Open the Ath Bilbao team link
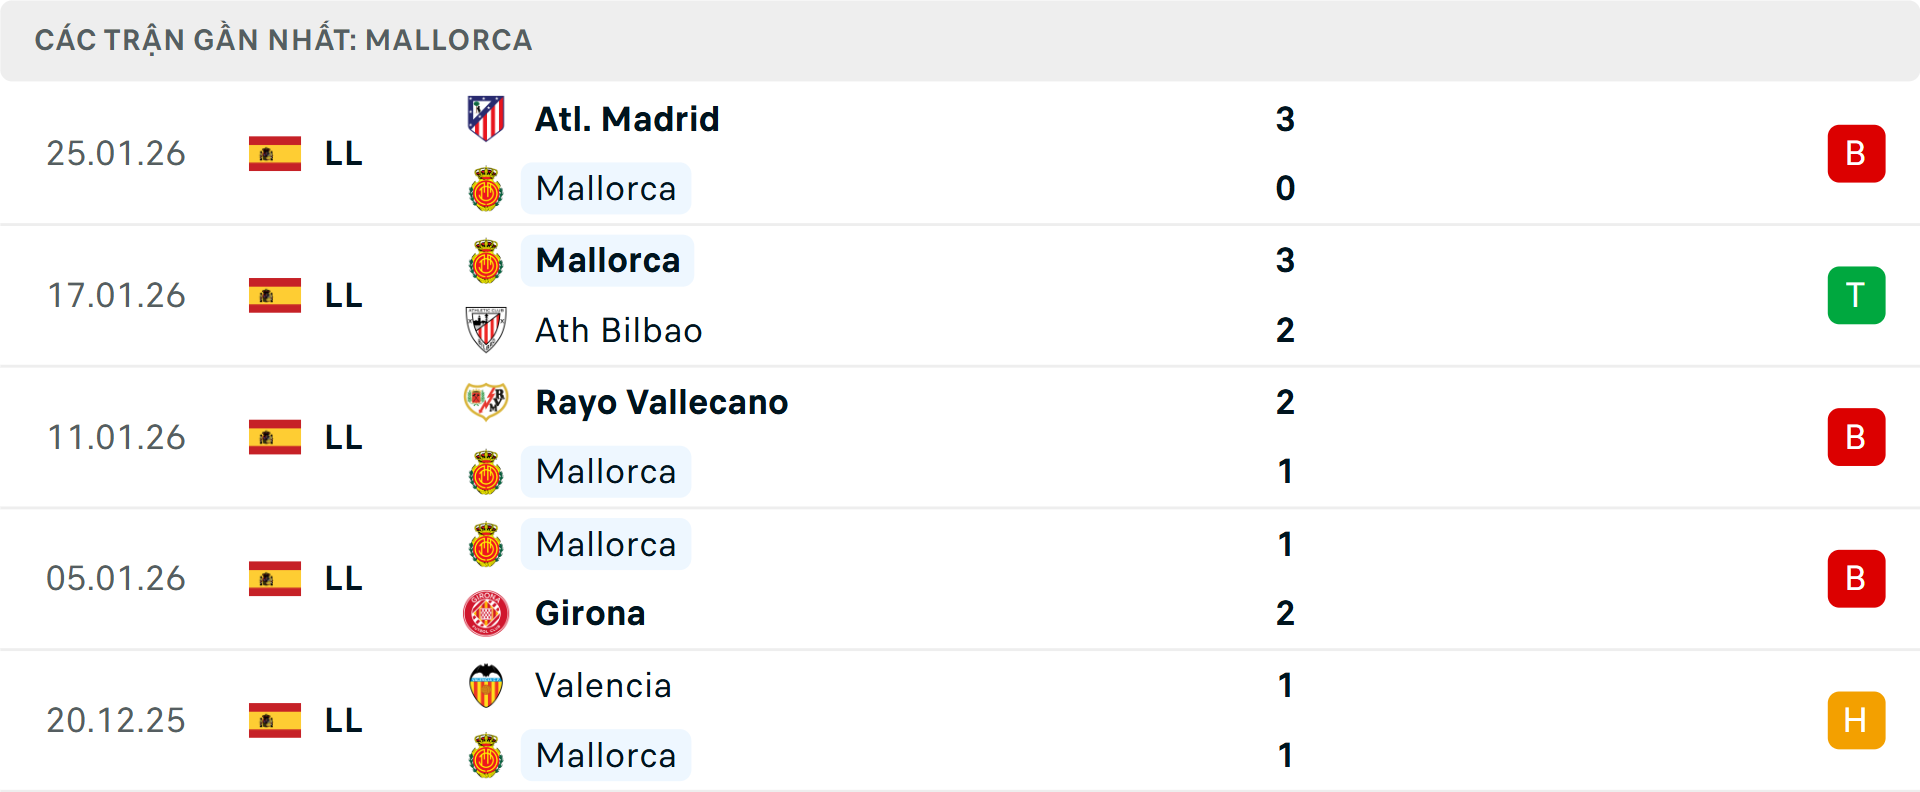The height and width of the screenshot is (792, 1920). 618,330
